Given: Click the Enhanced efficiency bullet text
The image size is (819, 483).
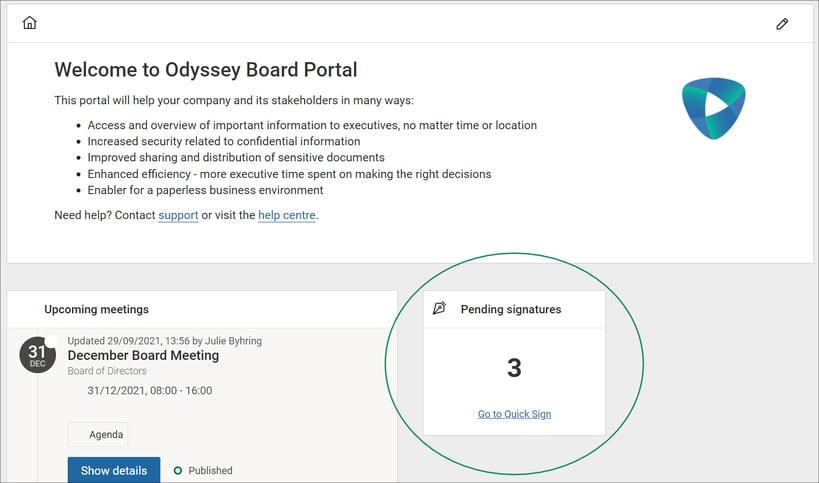Looking at the screenshot, I should pyautogui.click(x=289, y=174).
